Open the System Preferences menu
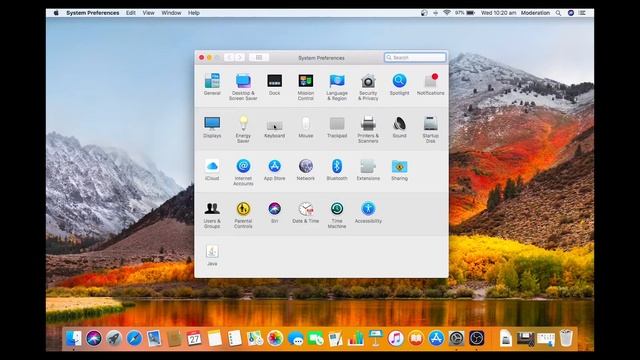This screenshot has height=360, width=640. coord(93,13)
